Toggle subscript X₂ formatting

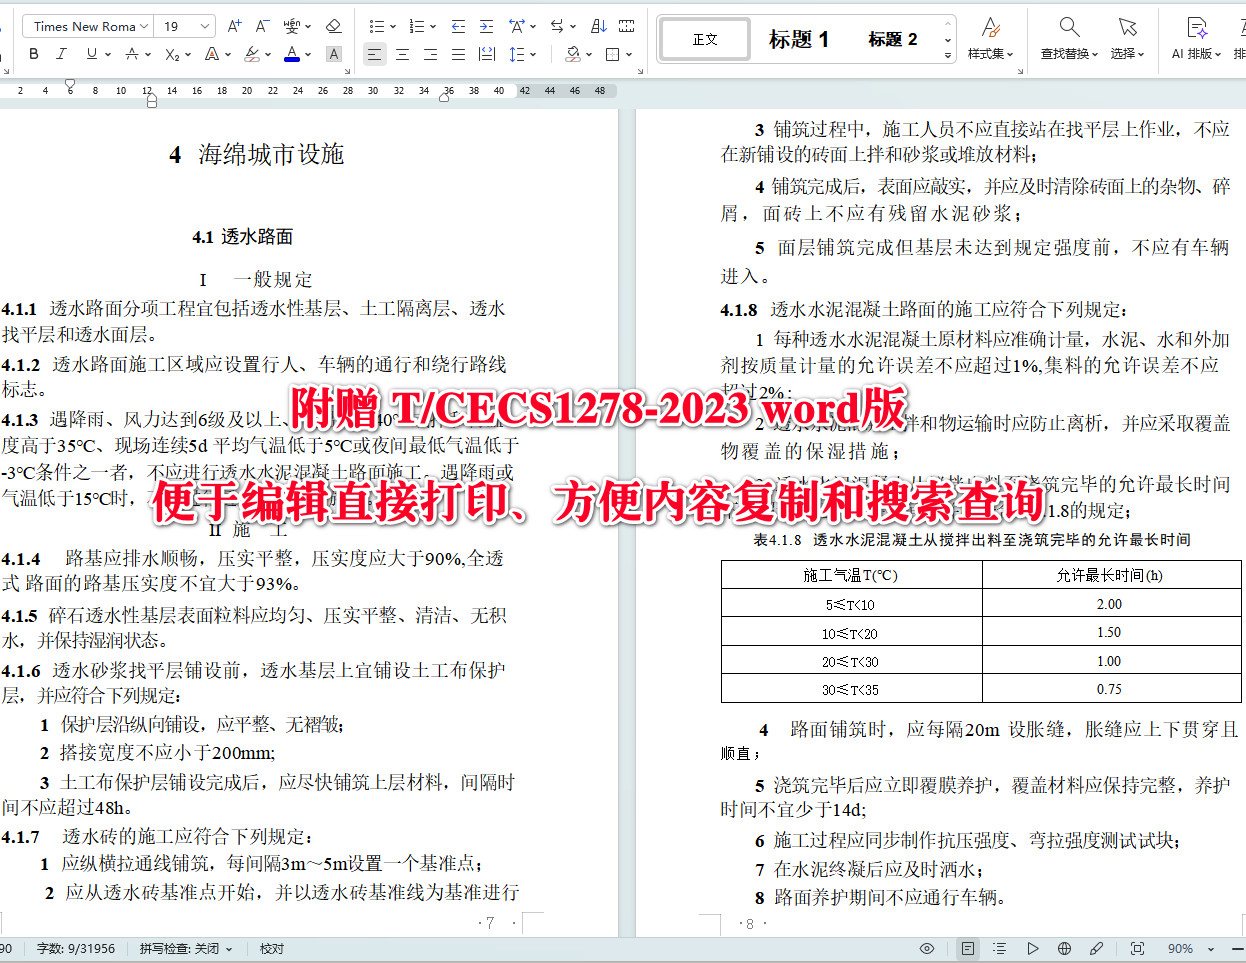(x=172, y=54)
